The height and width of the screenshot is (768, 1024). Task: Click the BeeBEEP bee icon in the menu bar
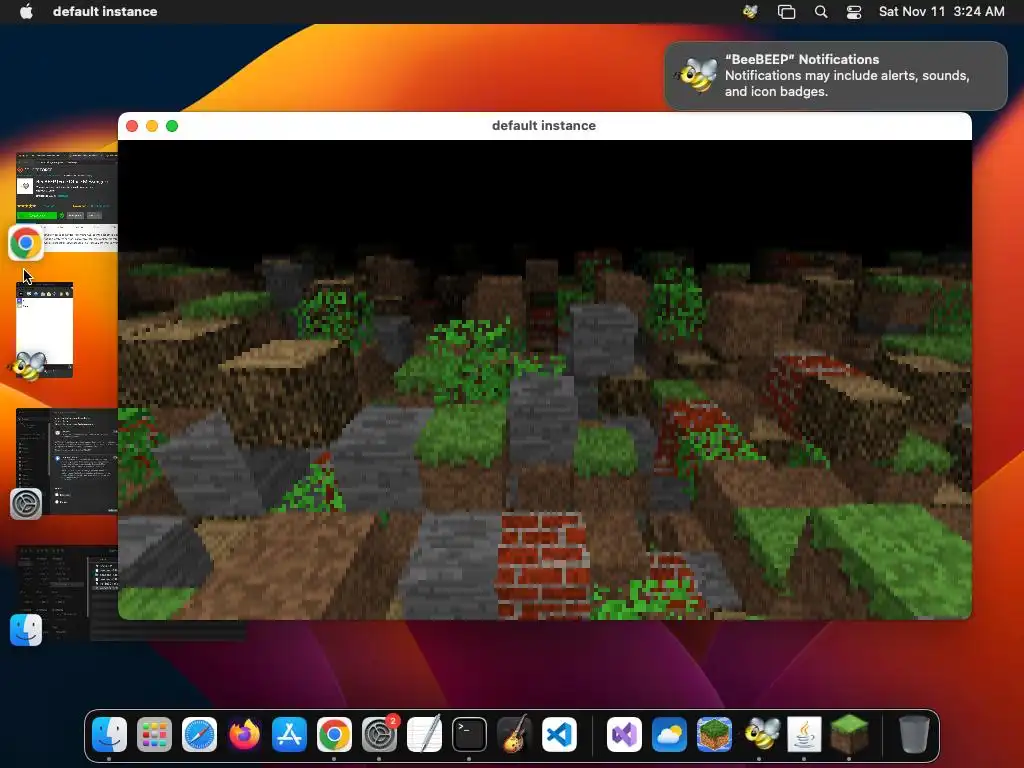pyautogui.click(x=750, y=11)
